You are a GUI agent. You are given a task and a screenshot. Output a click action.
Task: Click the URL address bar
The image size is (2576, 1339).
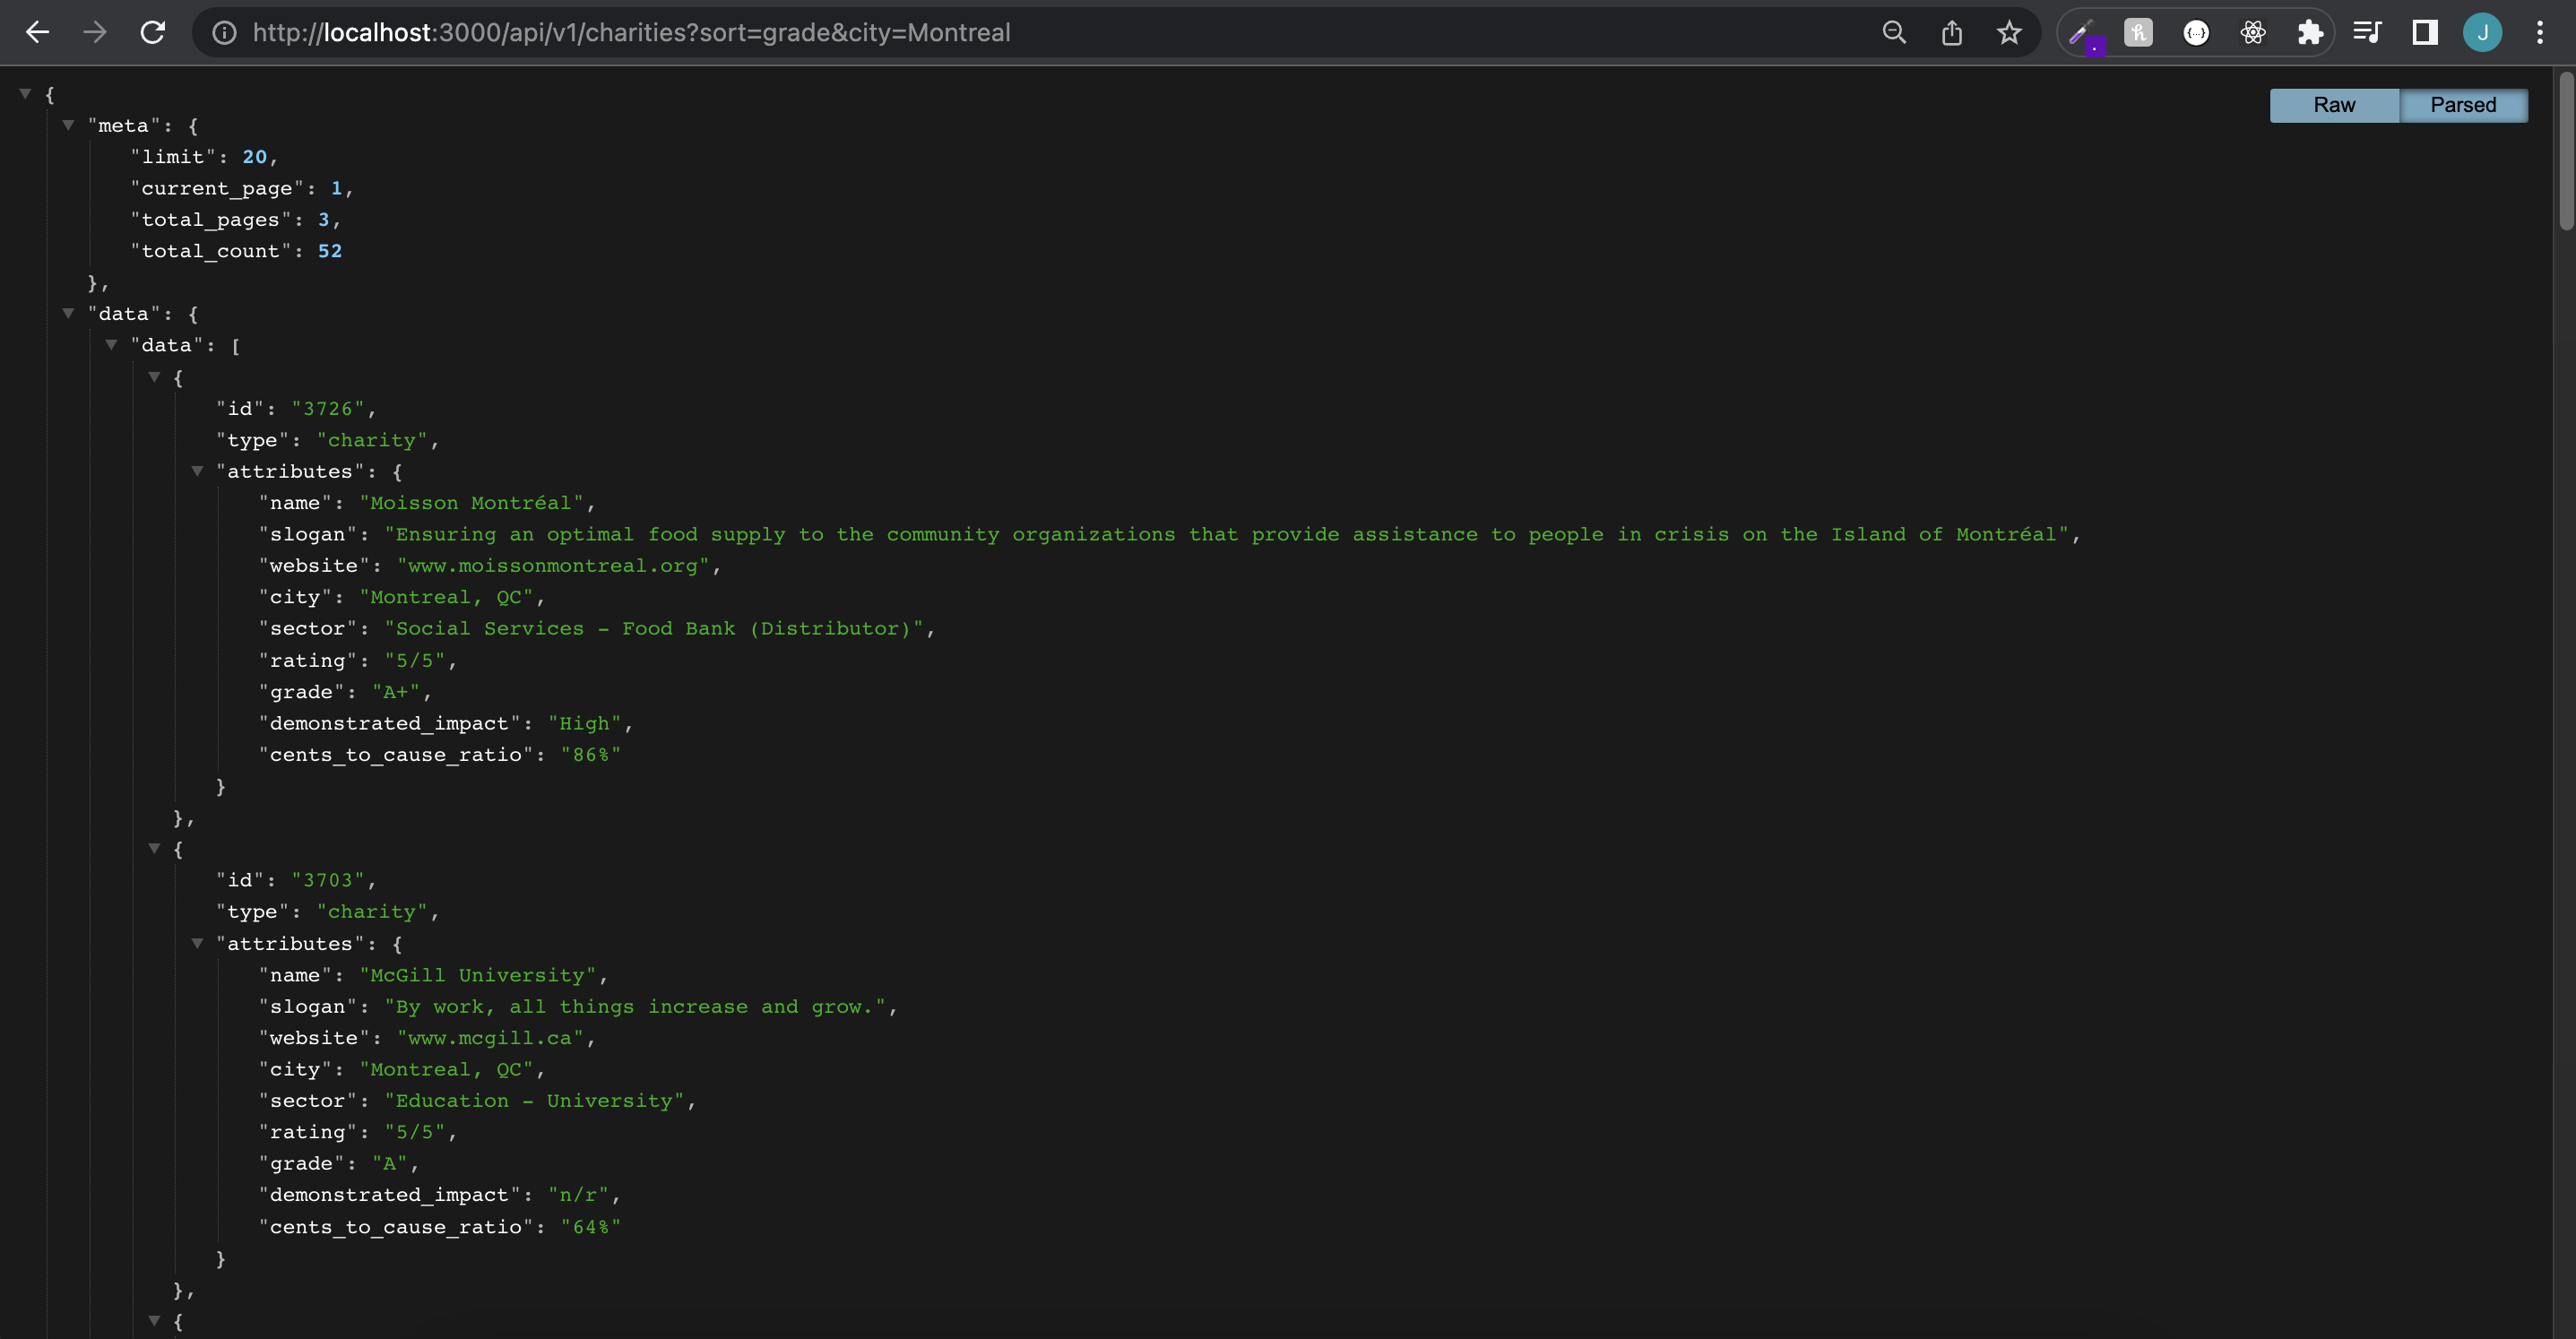(1000, 32)
